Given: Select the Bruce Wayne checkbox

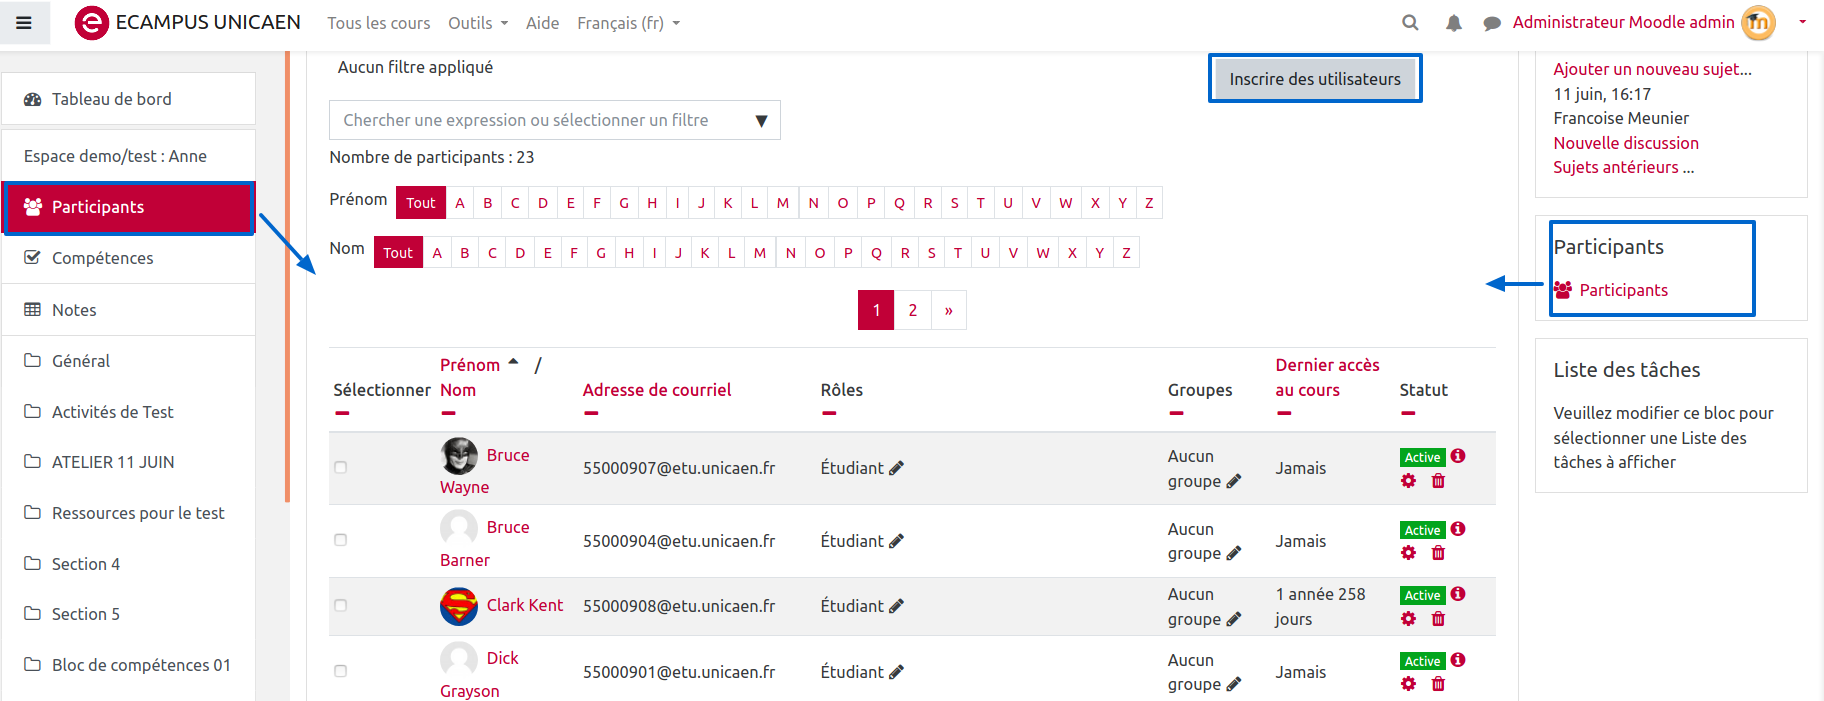Looking at the screenshot, I should click(x=341, y=467).
